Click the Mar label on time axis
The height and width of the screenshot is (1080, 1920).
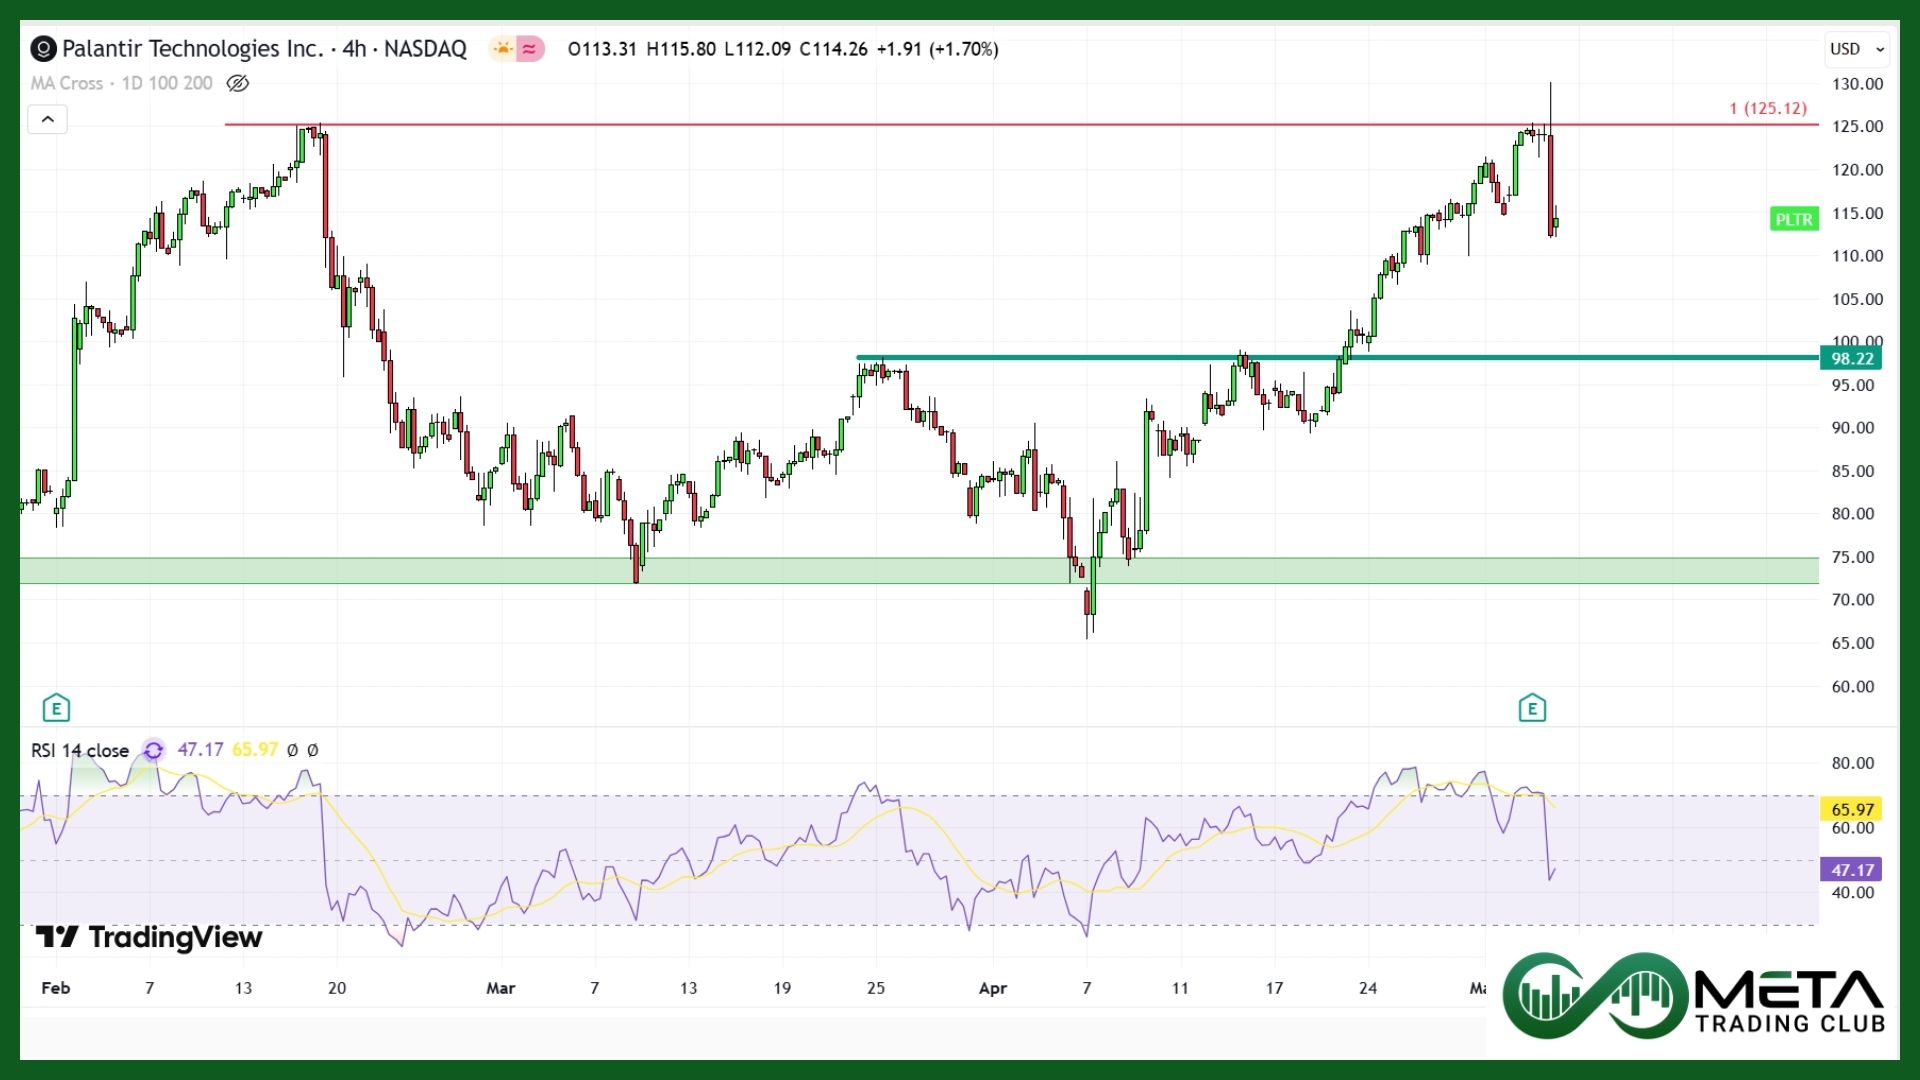click(500, 988)
